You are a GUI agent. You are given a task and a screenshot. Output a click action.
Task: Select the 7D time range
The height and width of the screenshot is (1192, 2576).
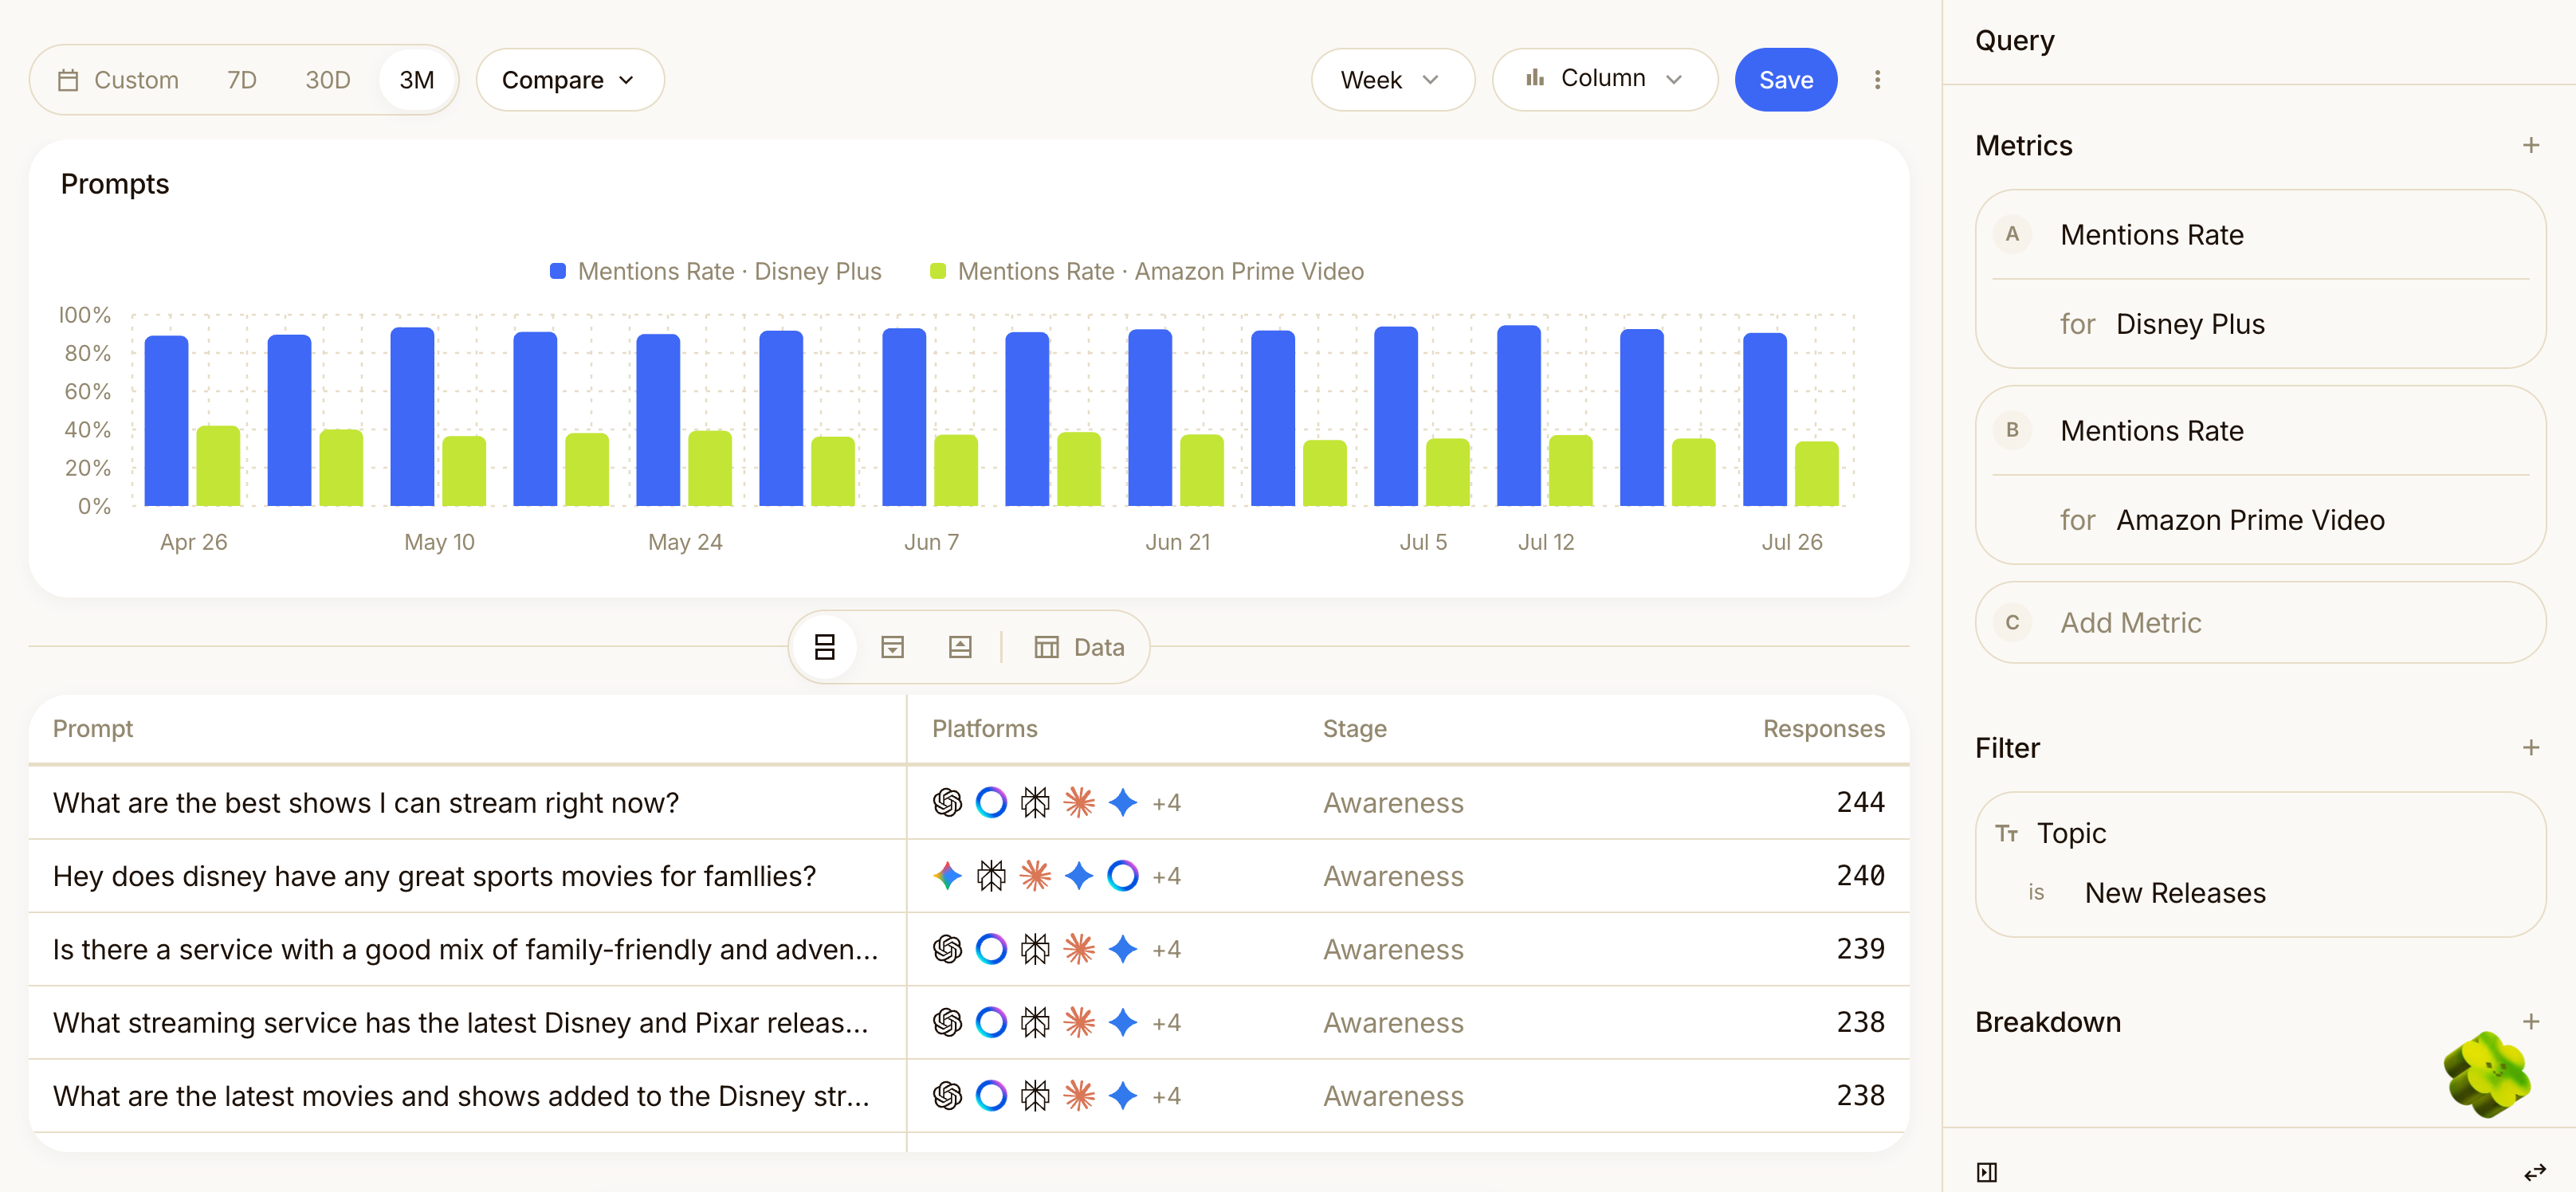(242, 80)
